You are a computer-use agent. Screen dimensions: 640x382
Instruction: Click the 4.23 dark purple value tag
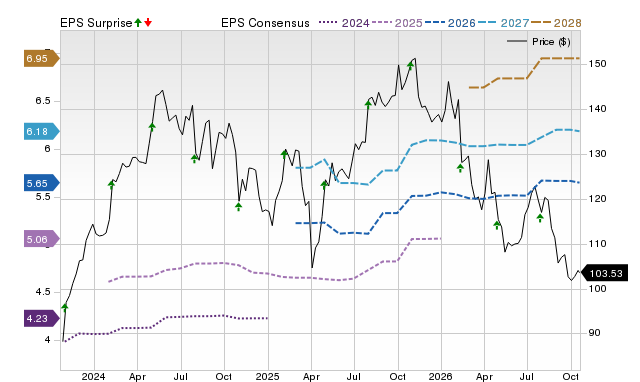(x=41, y=318)
